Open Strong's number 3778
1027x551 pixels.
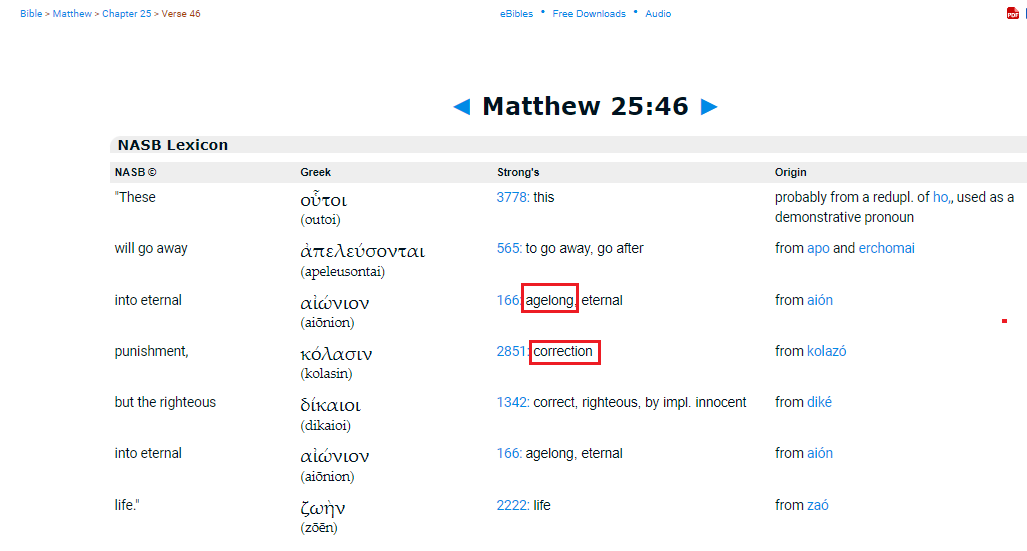[511, 197]
